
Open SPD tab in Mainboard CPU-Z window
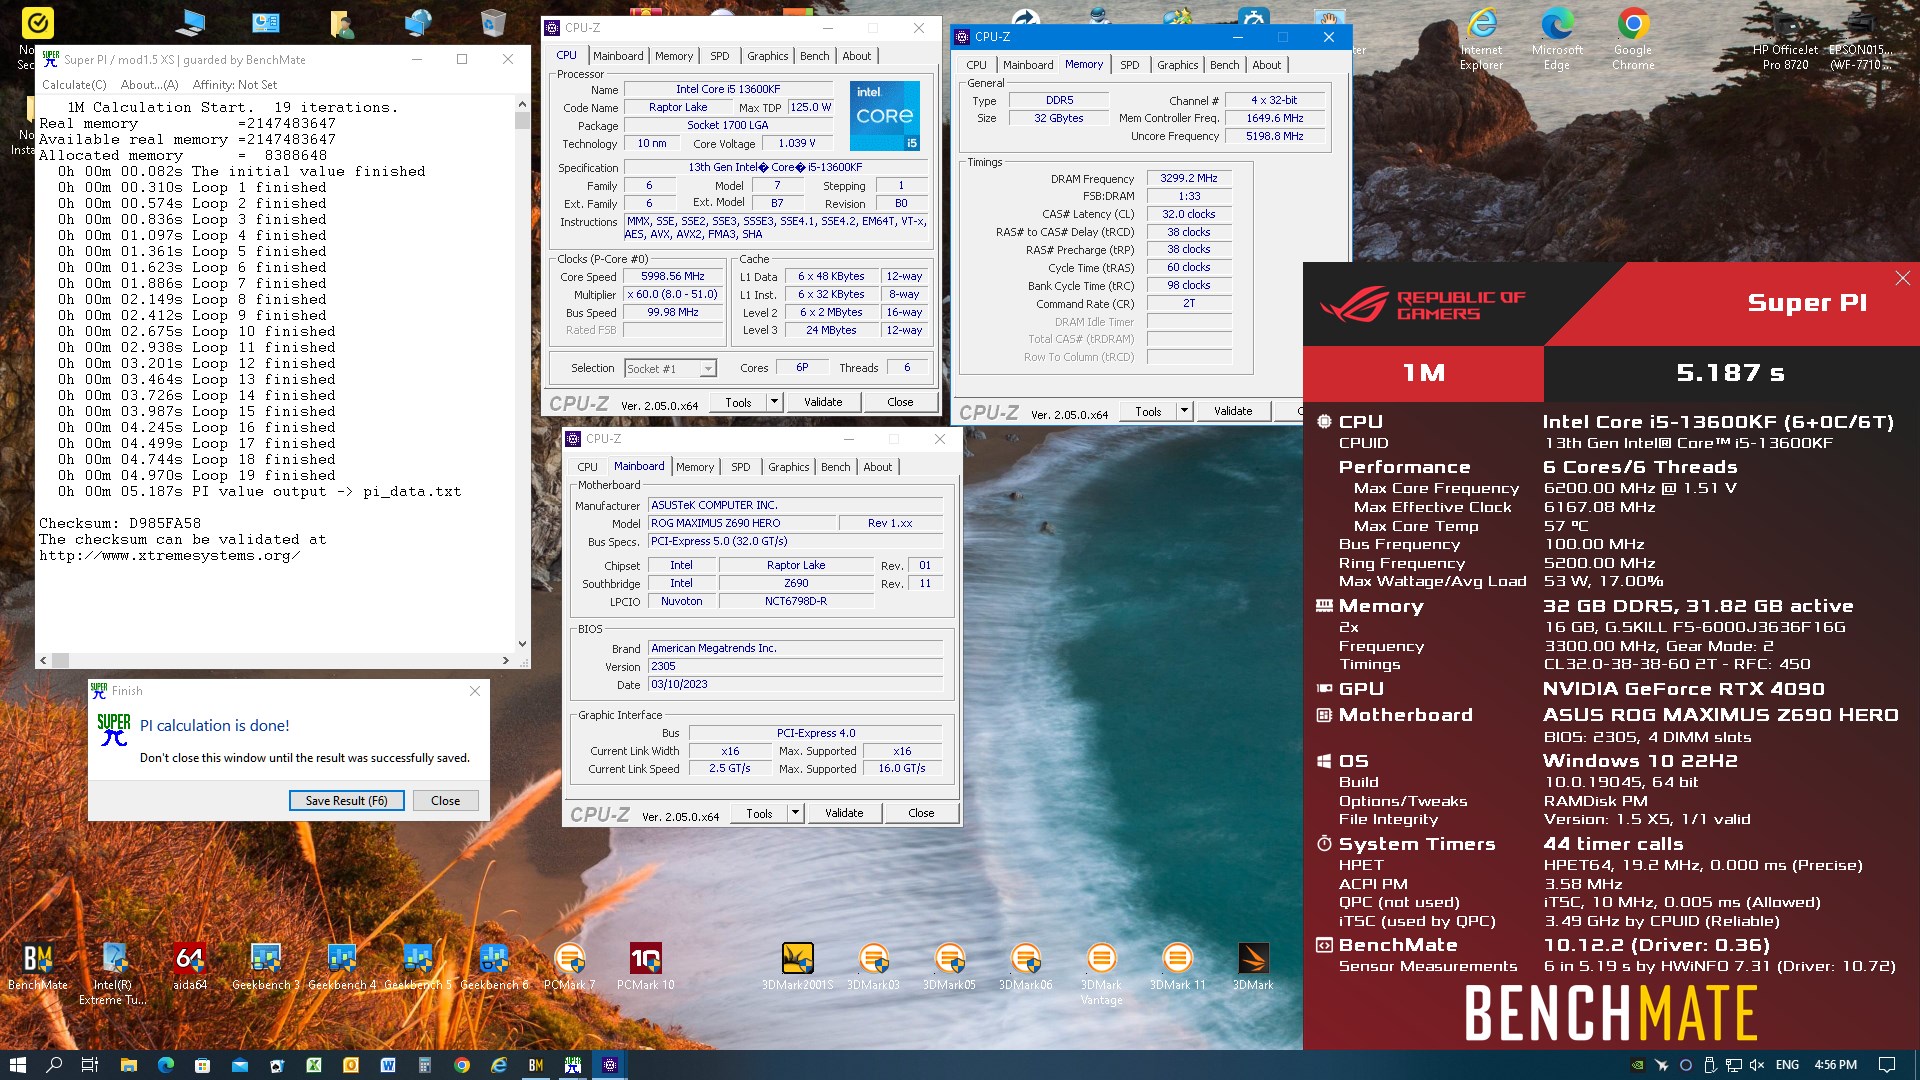pyautogui.click(x=740, y=467)
